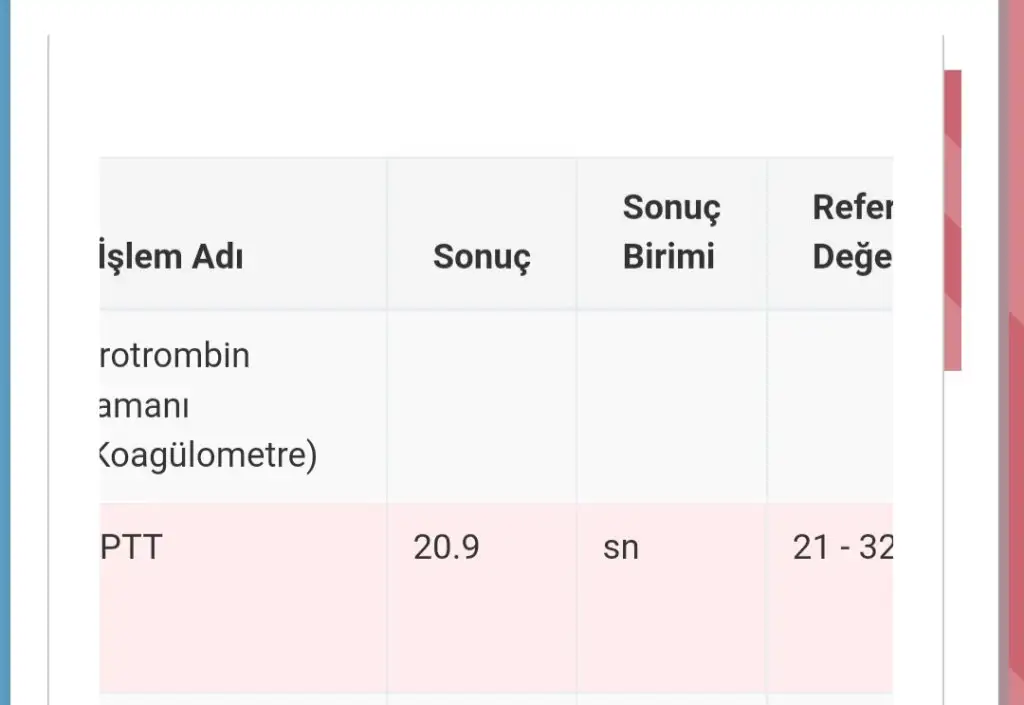Click the "İşlem Adı" column header
The height and width of the screenshot is (705, 1024).
pos(172,257)
